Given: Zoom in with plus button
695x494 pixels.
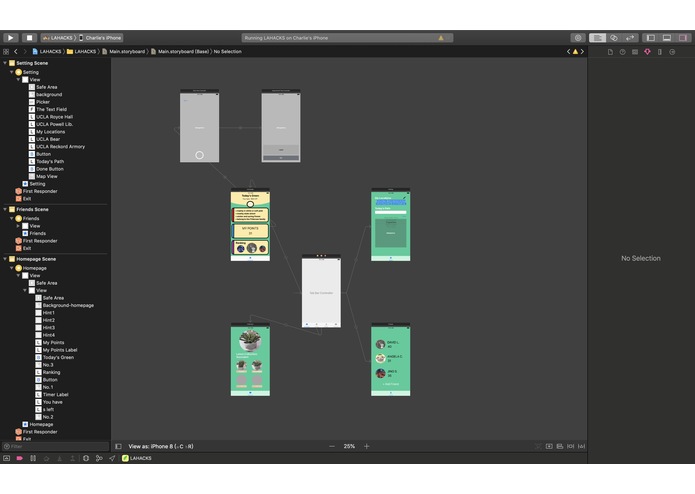Looking at the screenshot, I should (x=367, y=446).
